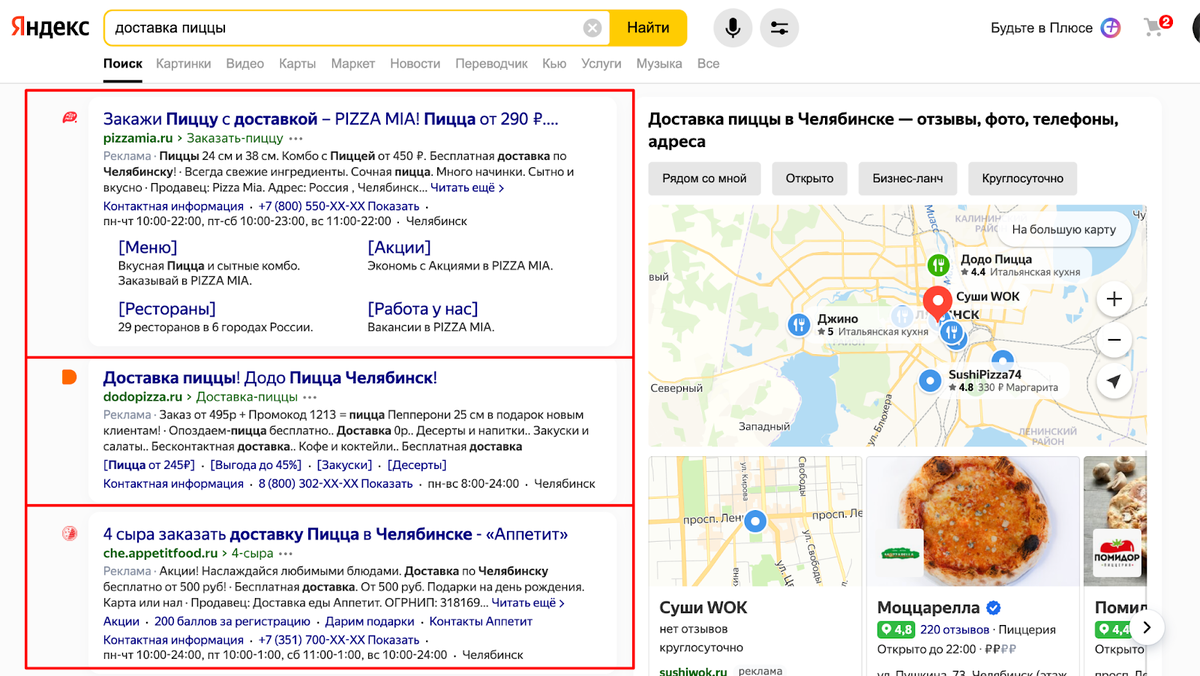Open the [Акции] sitelink

point(399,247)
